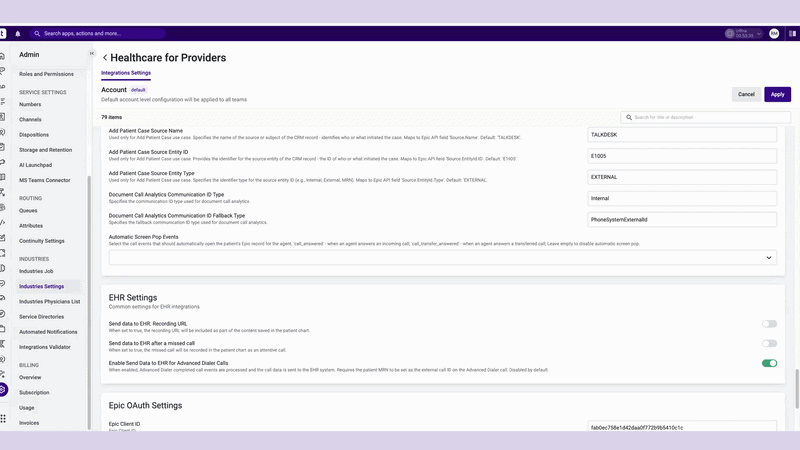Viewport: 800px width, 450px height.
Task: Click the Search apps, actions and more field
Action: (x=97, y=34)
